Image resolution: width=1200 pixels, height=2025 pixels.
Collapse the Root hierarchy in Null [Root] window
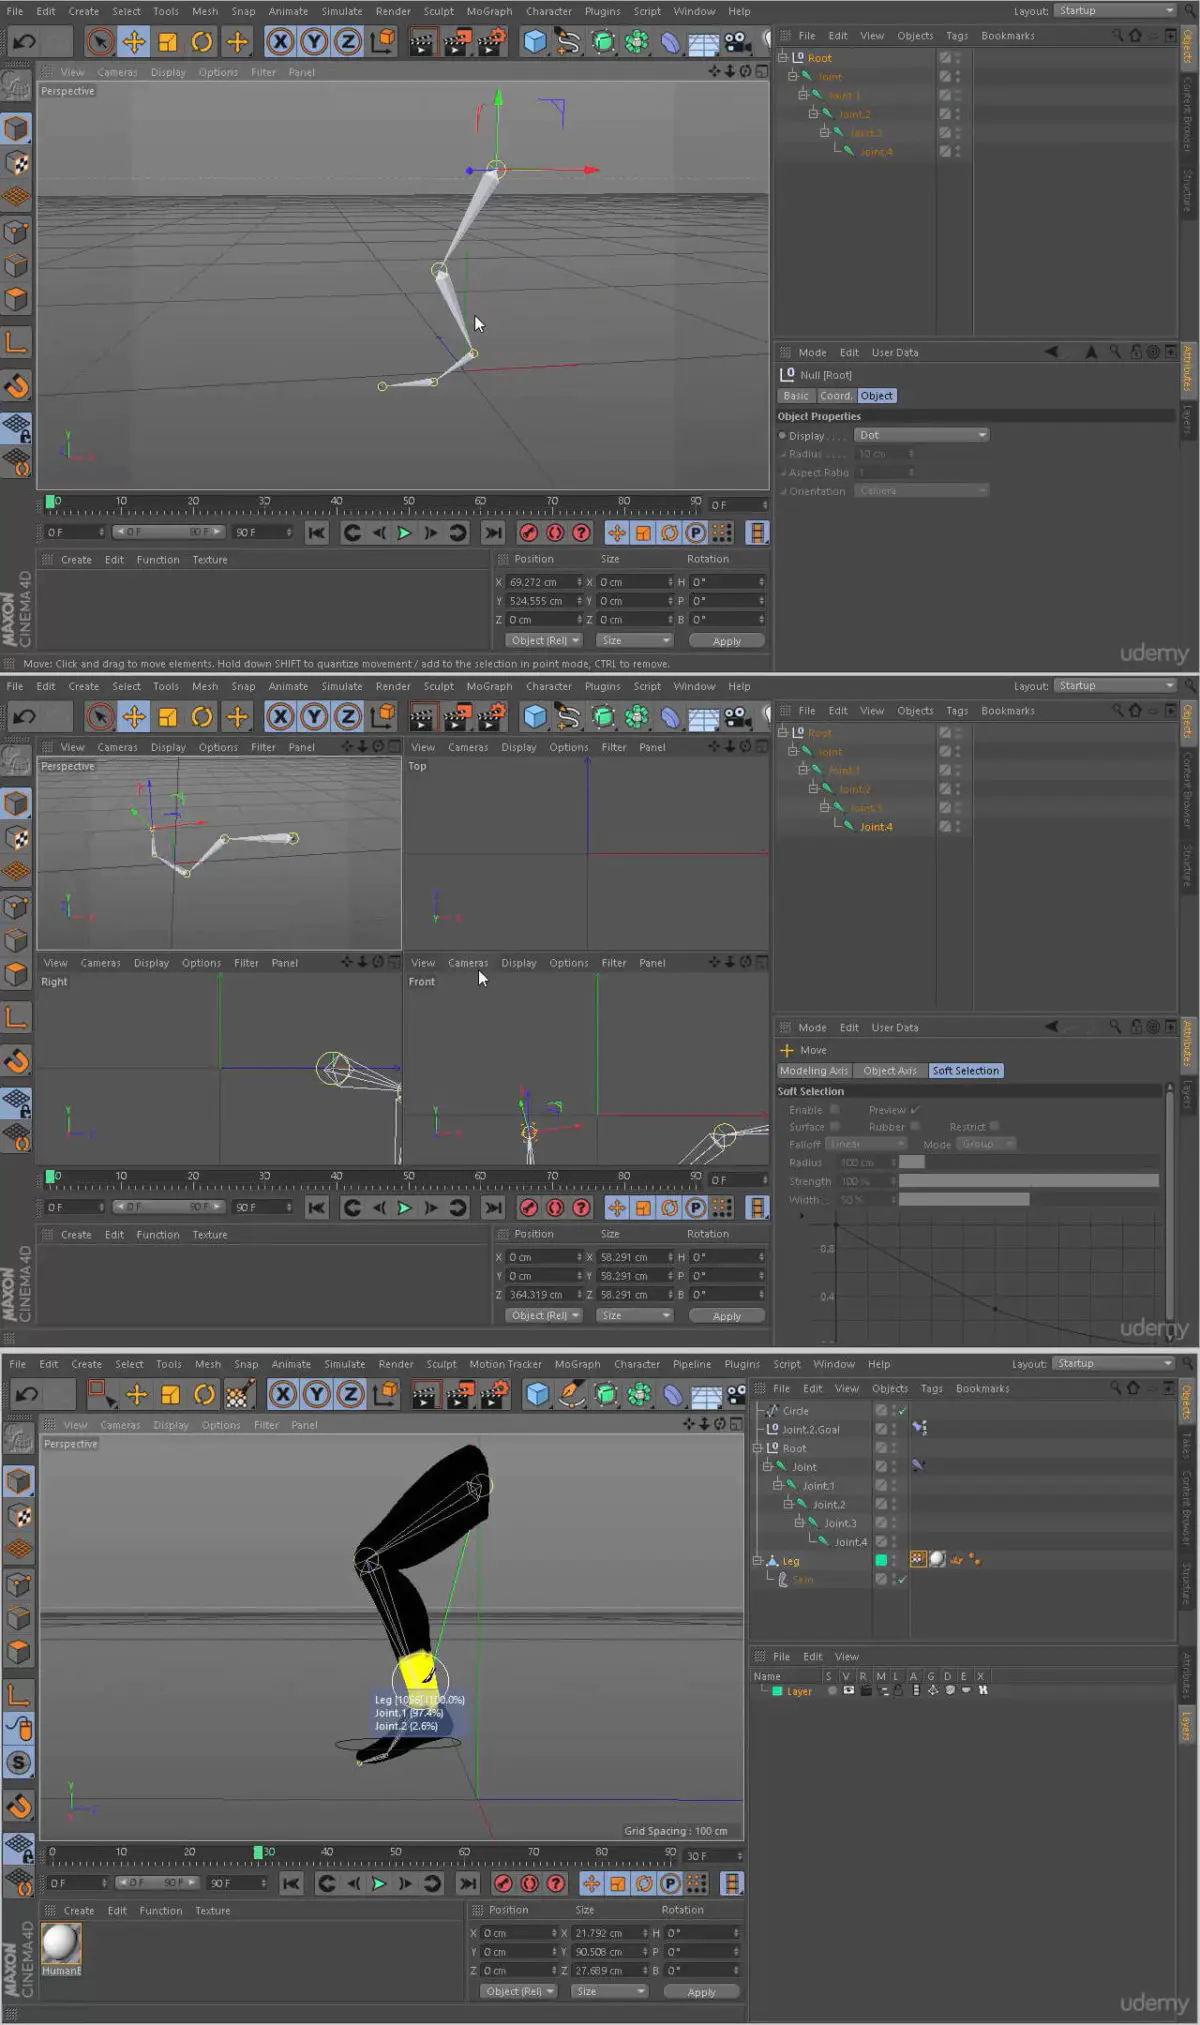[784, 58]
